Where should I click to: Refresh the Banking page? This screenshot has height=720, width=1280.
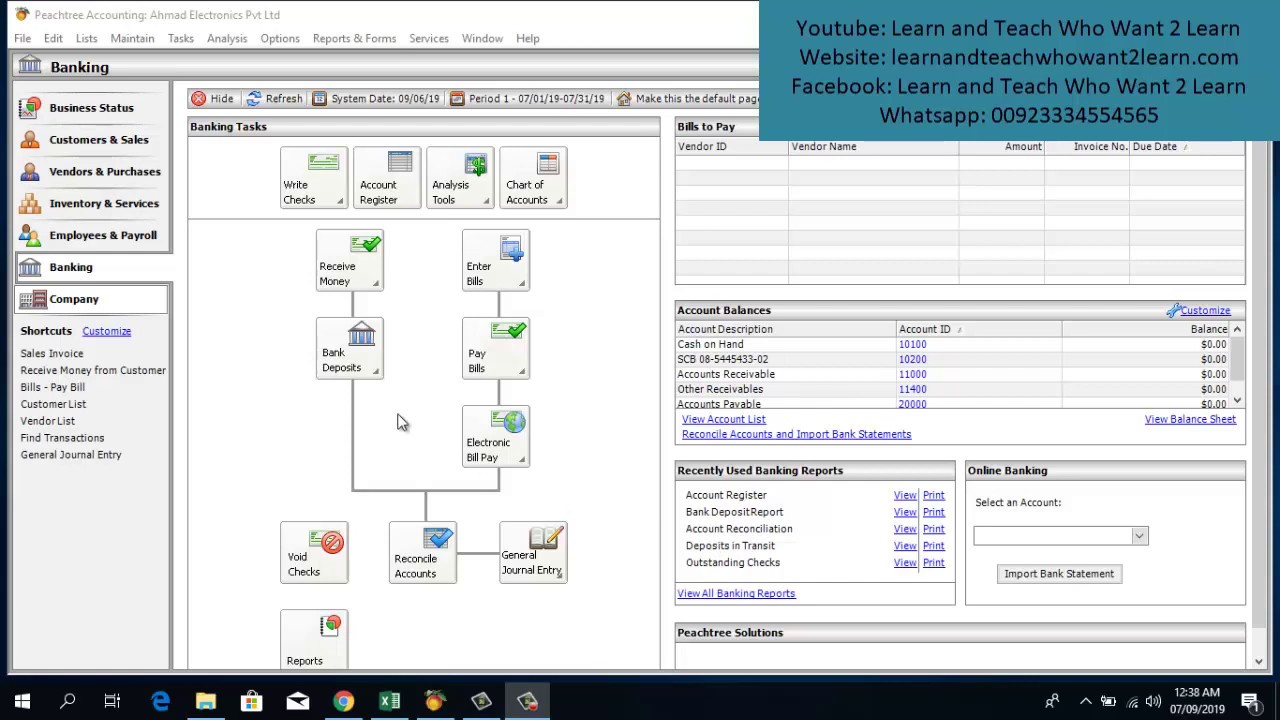(x=274, y=98)
